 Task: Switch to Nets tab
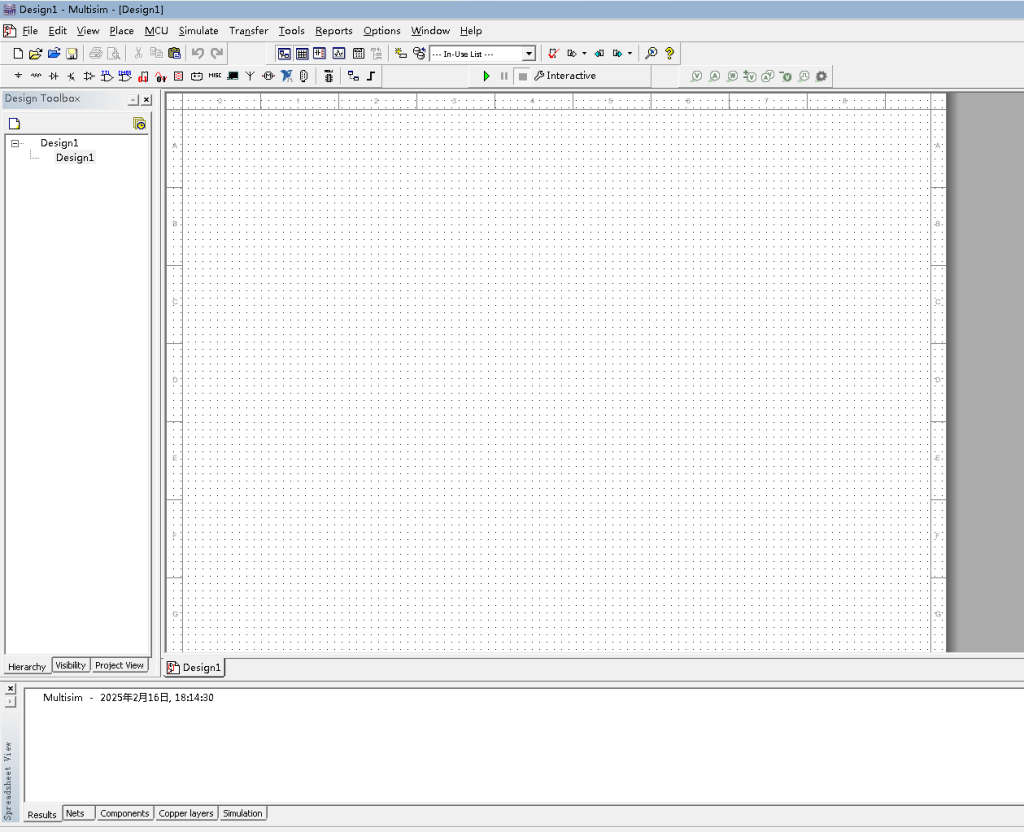pyautogui.click(x=75, y=813)
